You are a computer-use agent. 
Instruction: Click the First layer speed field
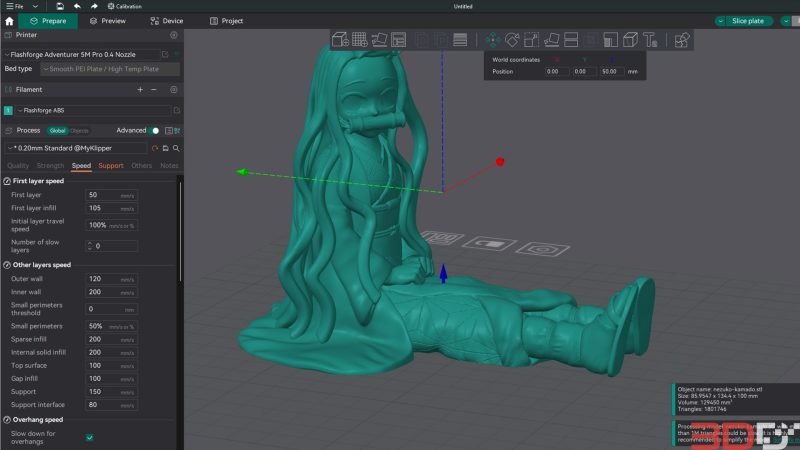(111, 195)
